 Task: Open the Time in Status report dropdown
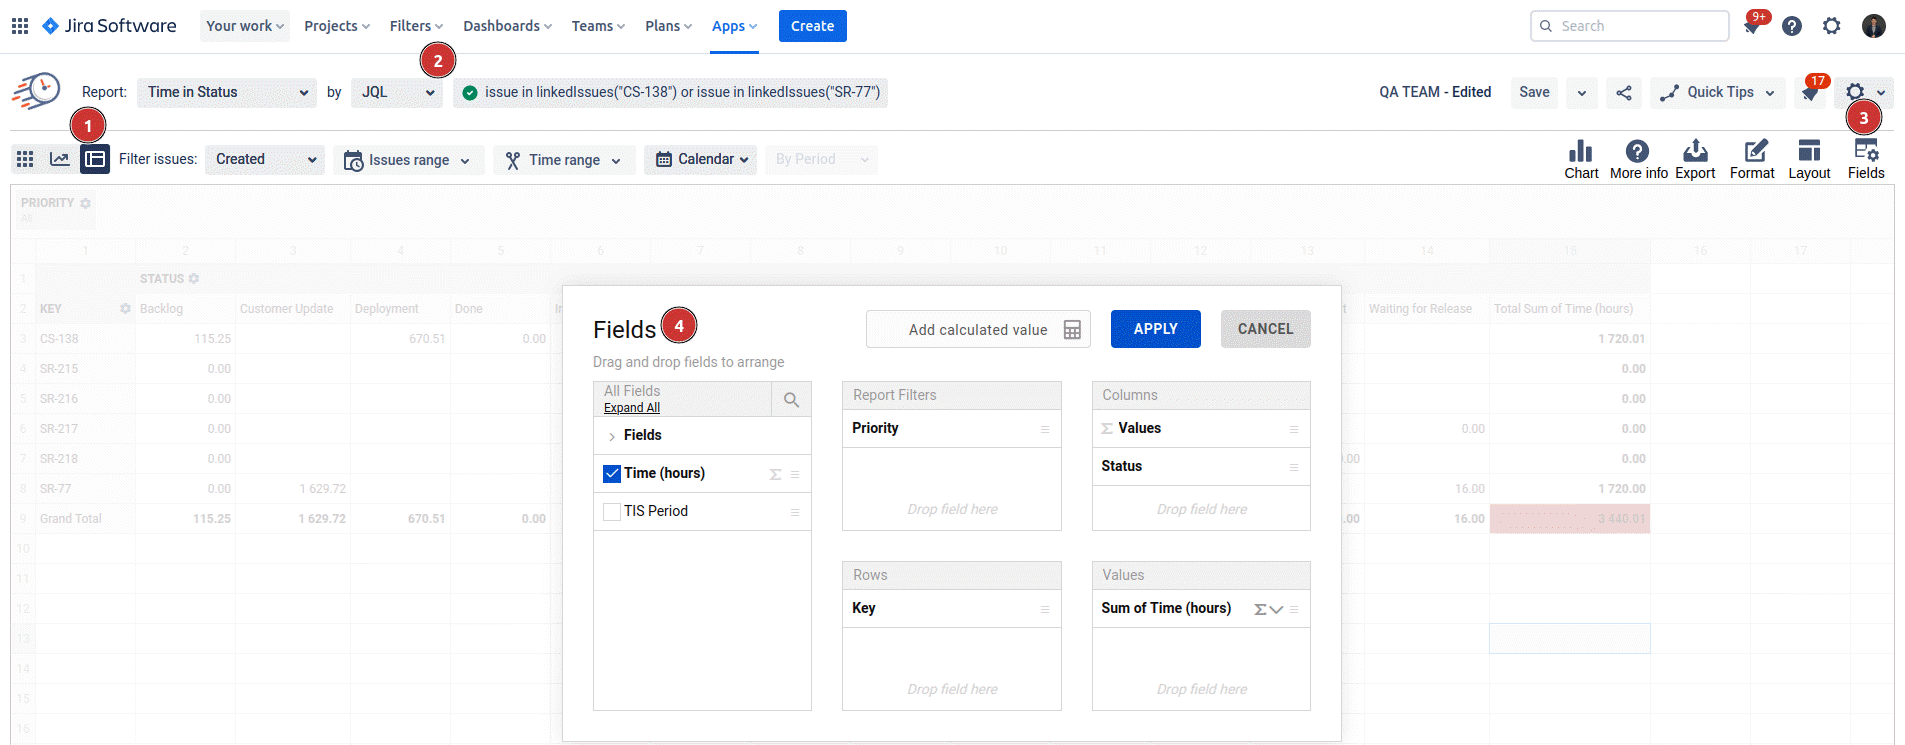[x=227, y=93]
